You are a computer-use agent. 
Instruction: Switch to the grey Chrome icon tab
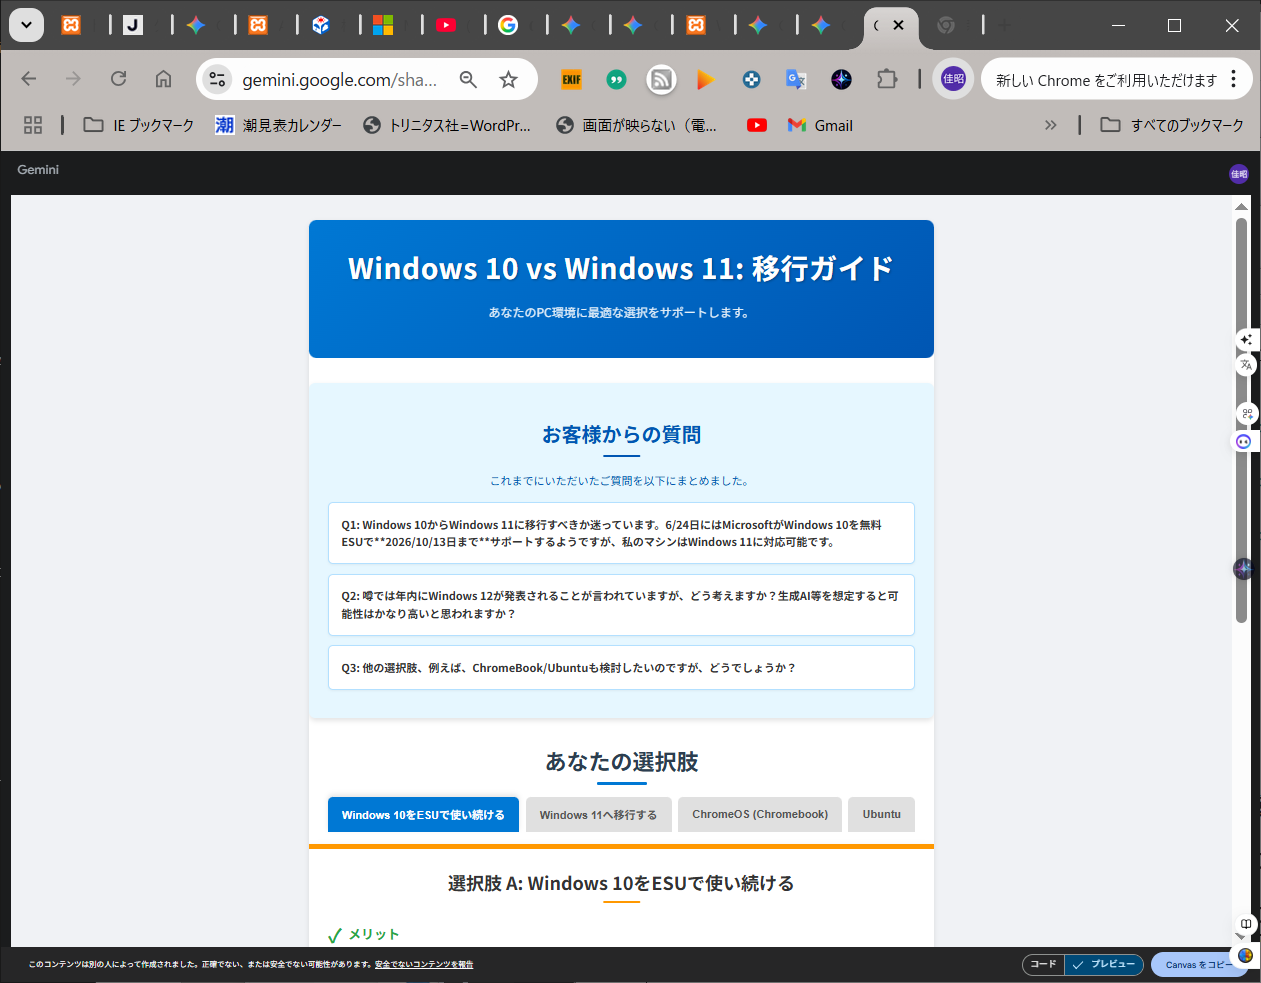point(946,25)
